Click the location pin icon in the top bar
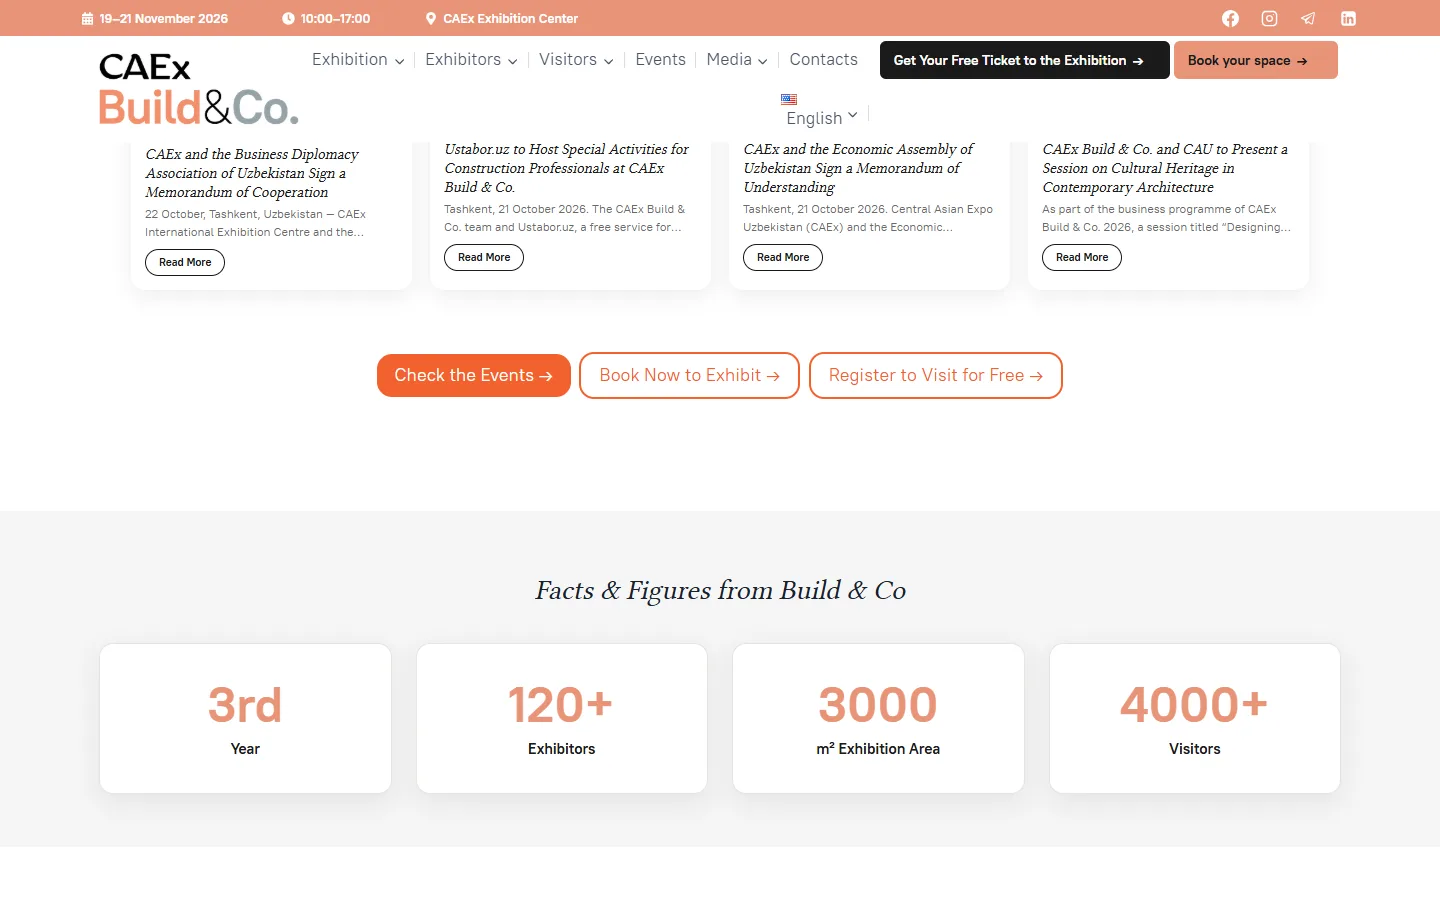1440x900 pixels. click(x=431, y=18)
